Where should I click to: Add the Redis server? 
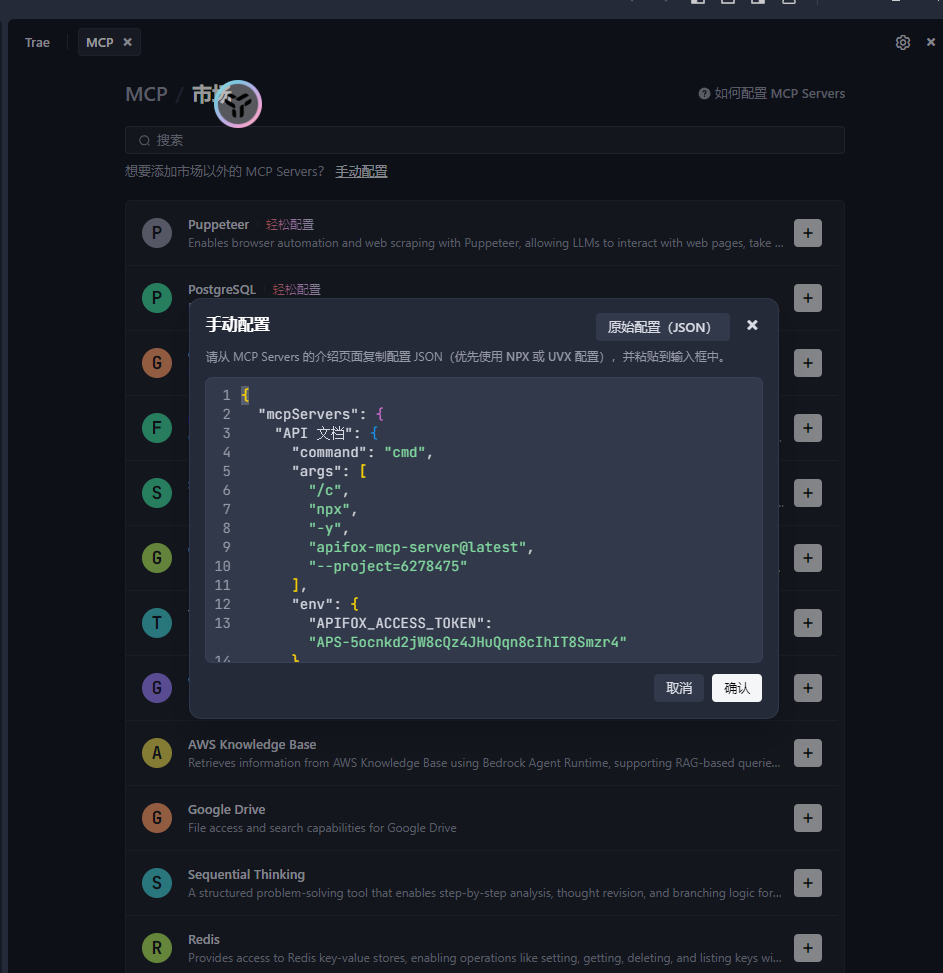point(808,948)
